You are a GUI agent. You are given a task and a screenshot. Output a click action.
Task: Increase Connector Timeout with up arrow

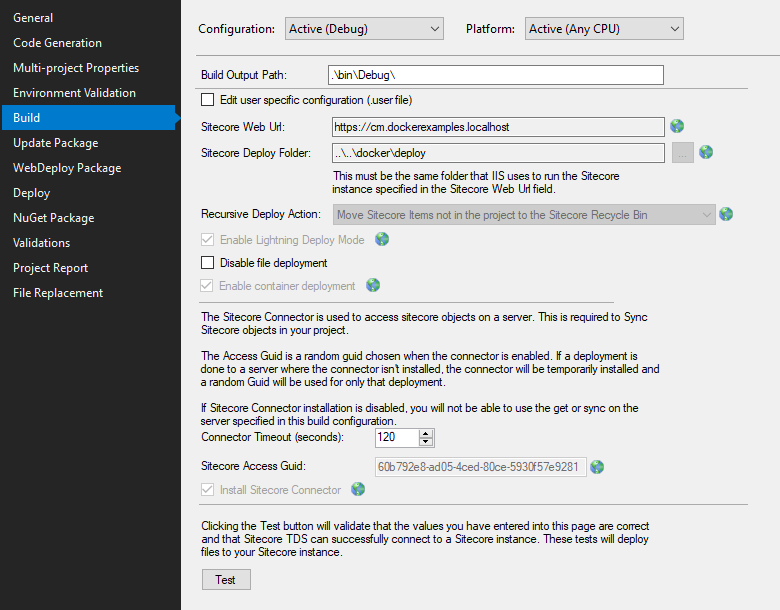click(426, 434)
